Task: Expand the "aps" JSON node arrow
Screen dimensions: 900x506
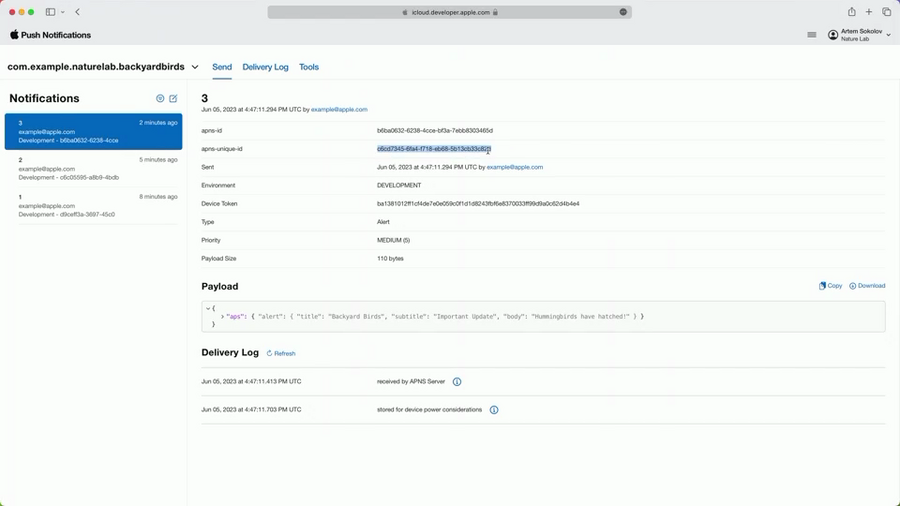Action: point(222,317)
